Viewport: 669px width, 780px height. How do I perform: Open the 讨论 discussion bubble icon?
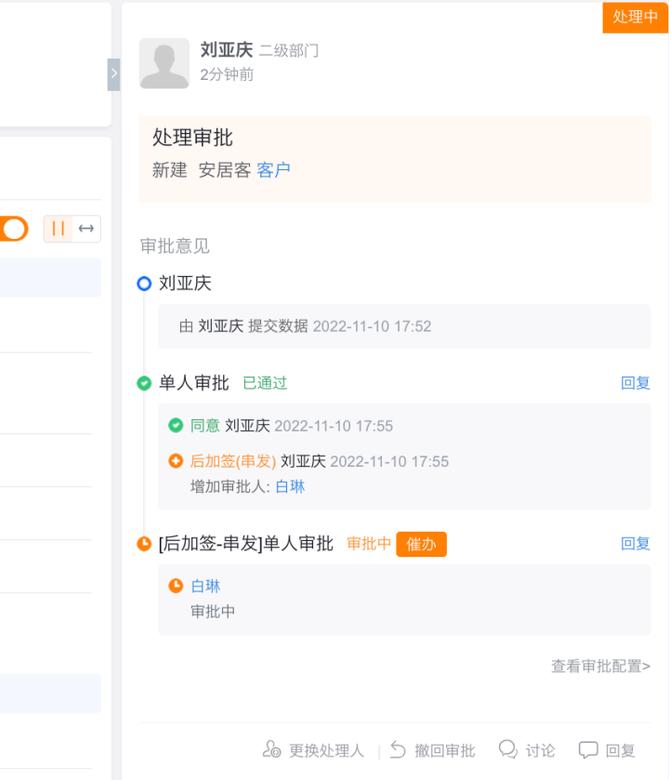click(508, 749)
